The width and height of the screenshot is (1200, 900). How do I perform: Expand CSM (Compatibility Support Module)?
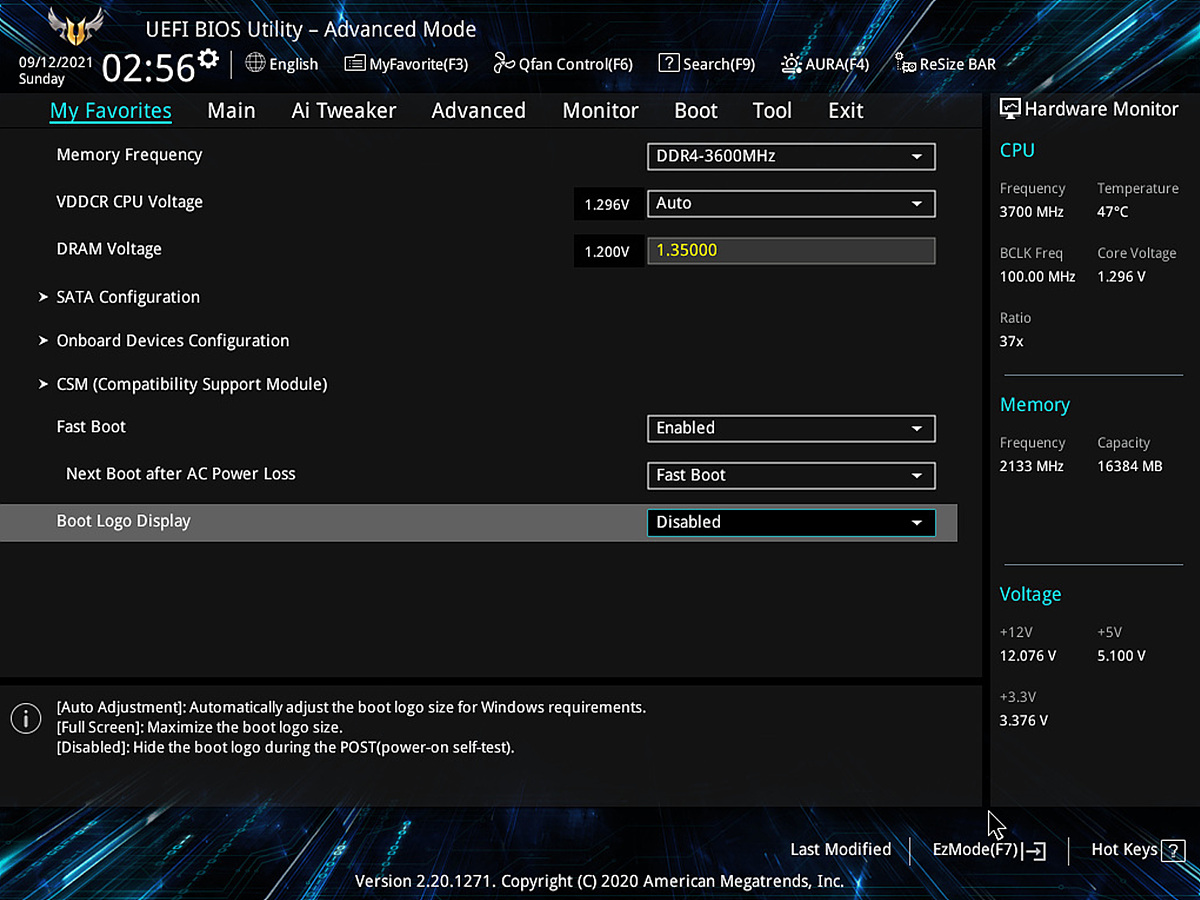click(x=191, y=384)
